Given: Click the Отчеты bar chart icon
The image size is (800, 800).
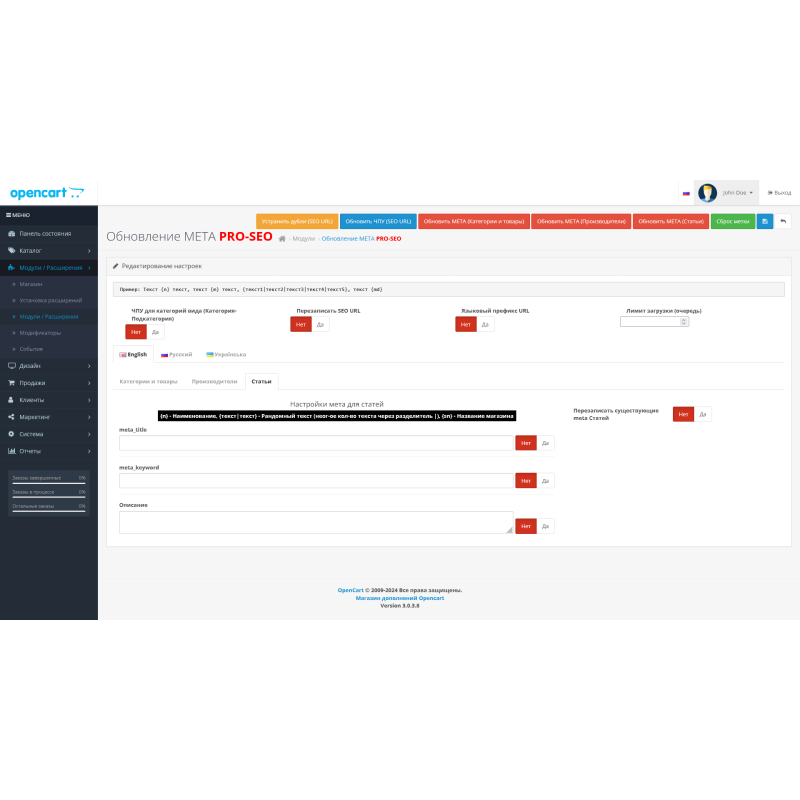Looking at the screenshot, I should click(11, 450).
